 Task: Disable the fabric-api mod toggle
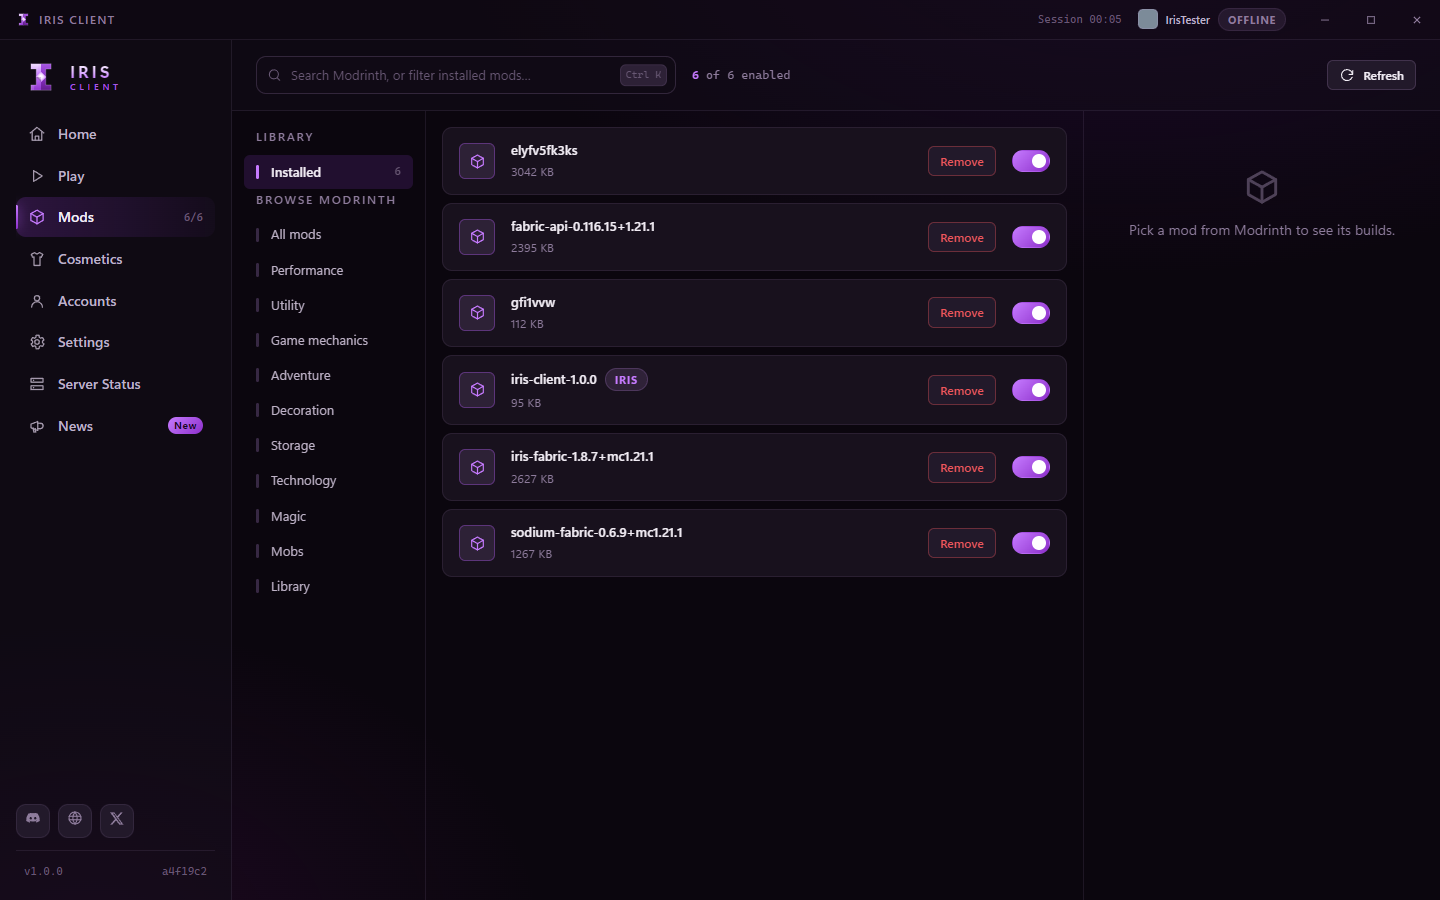pos(1031,237)
